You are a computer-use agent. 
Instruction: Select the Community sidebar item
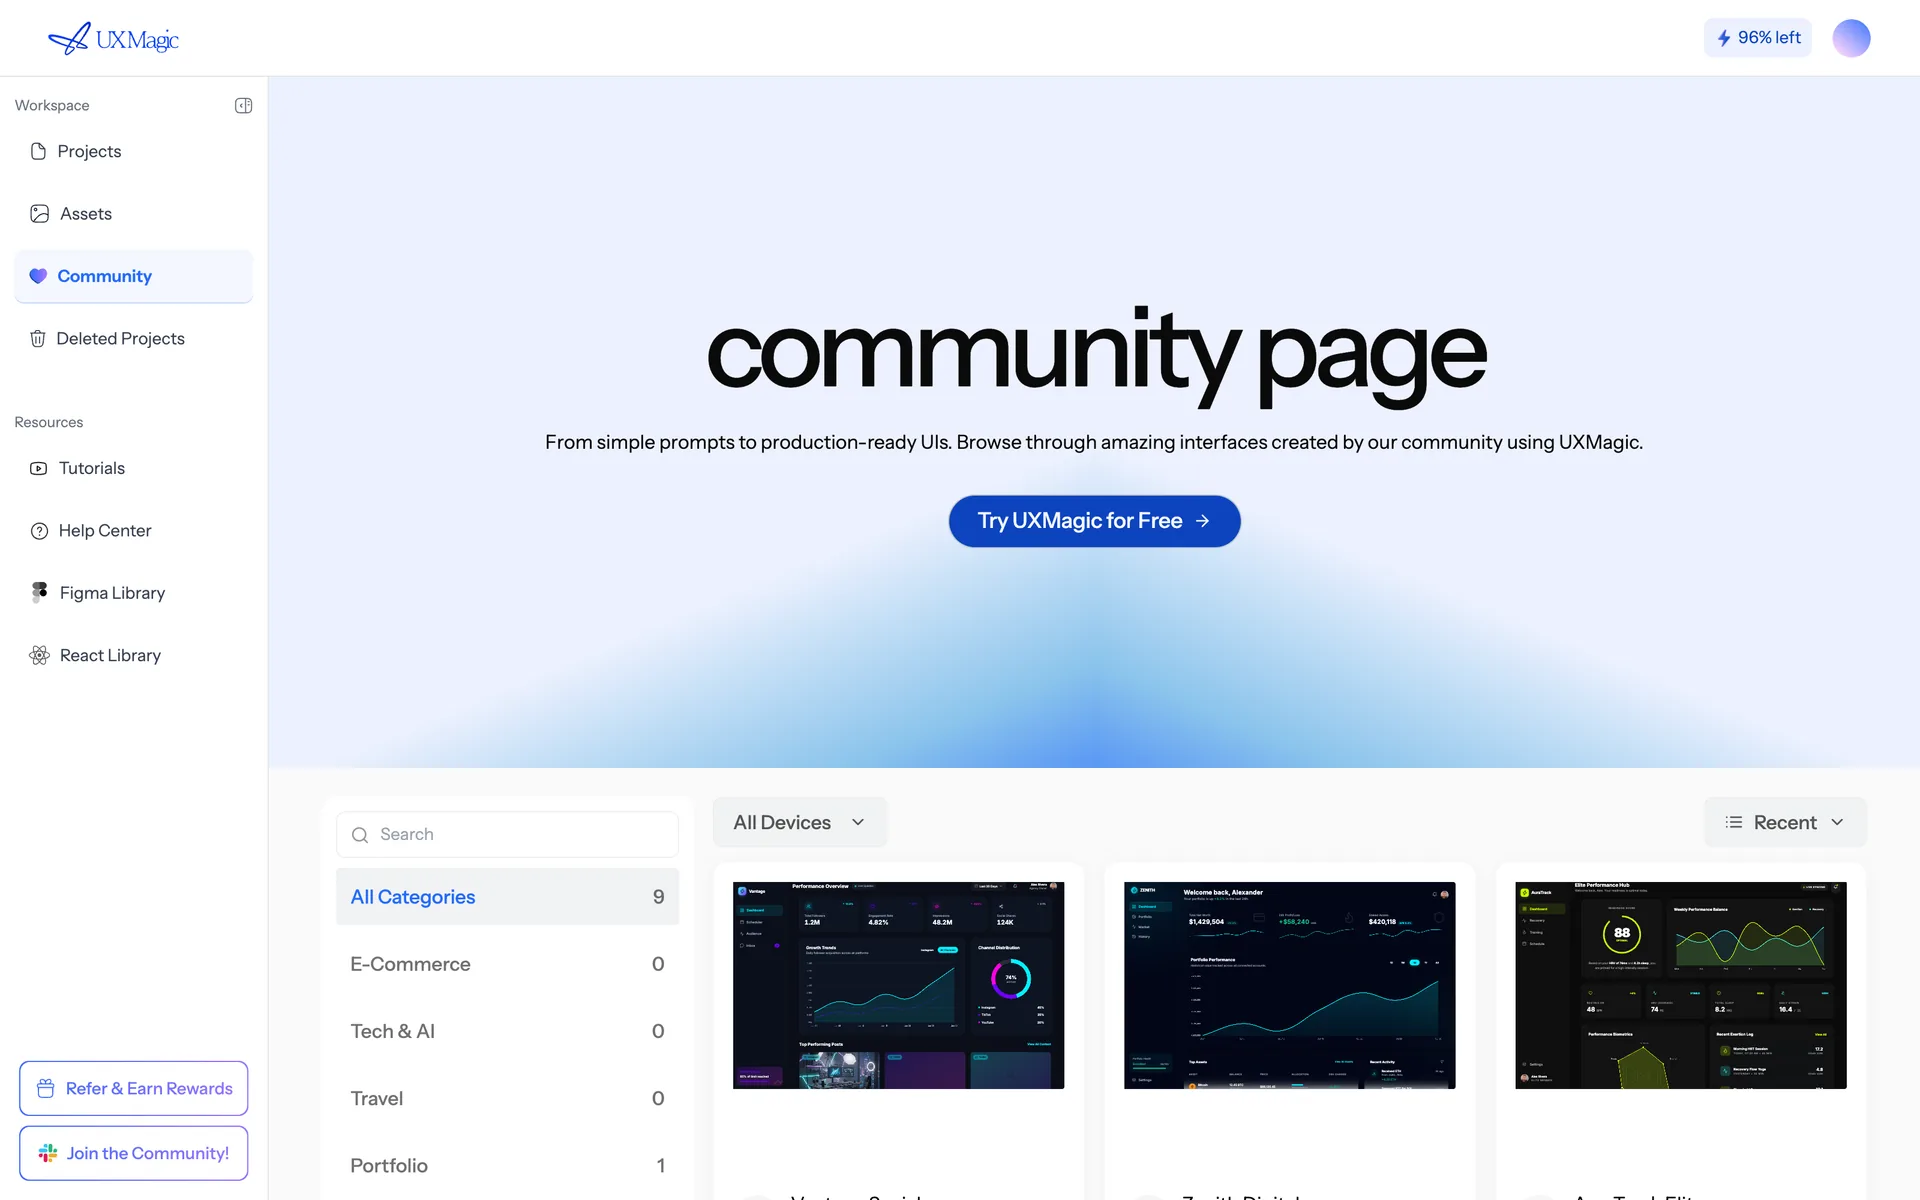[x=133, y=276]
